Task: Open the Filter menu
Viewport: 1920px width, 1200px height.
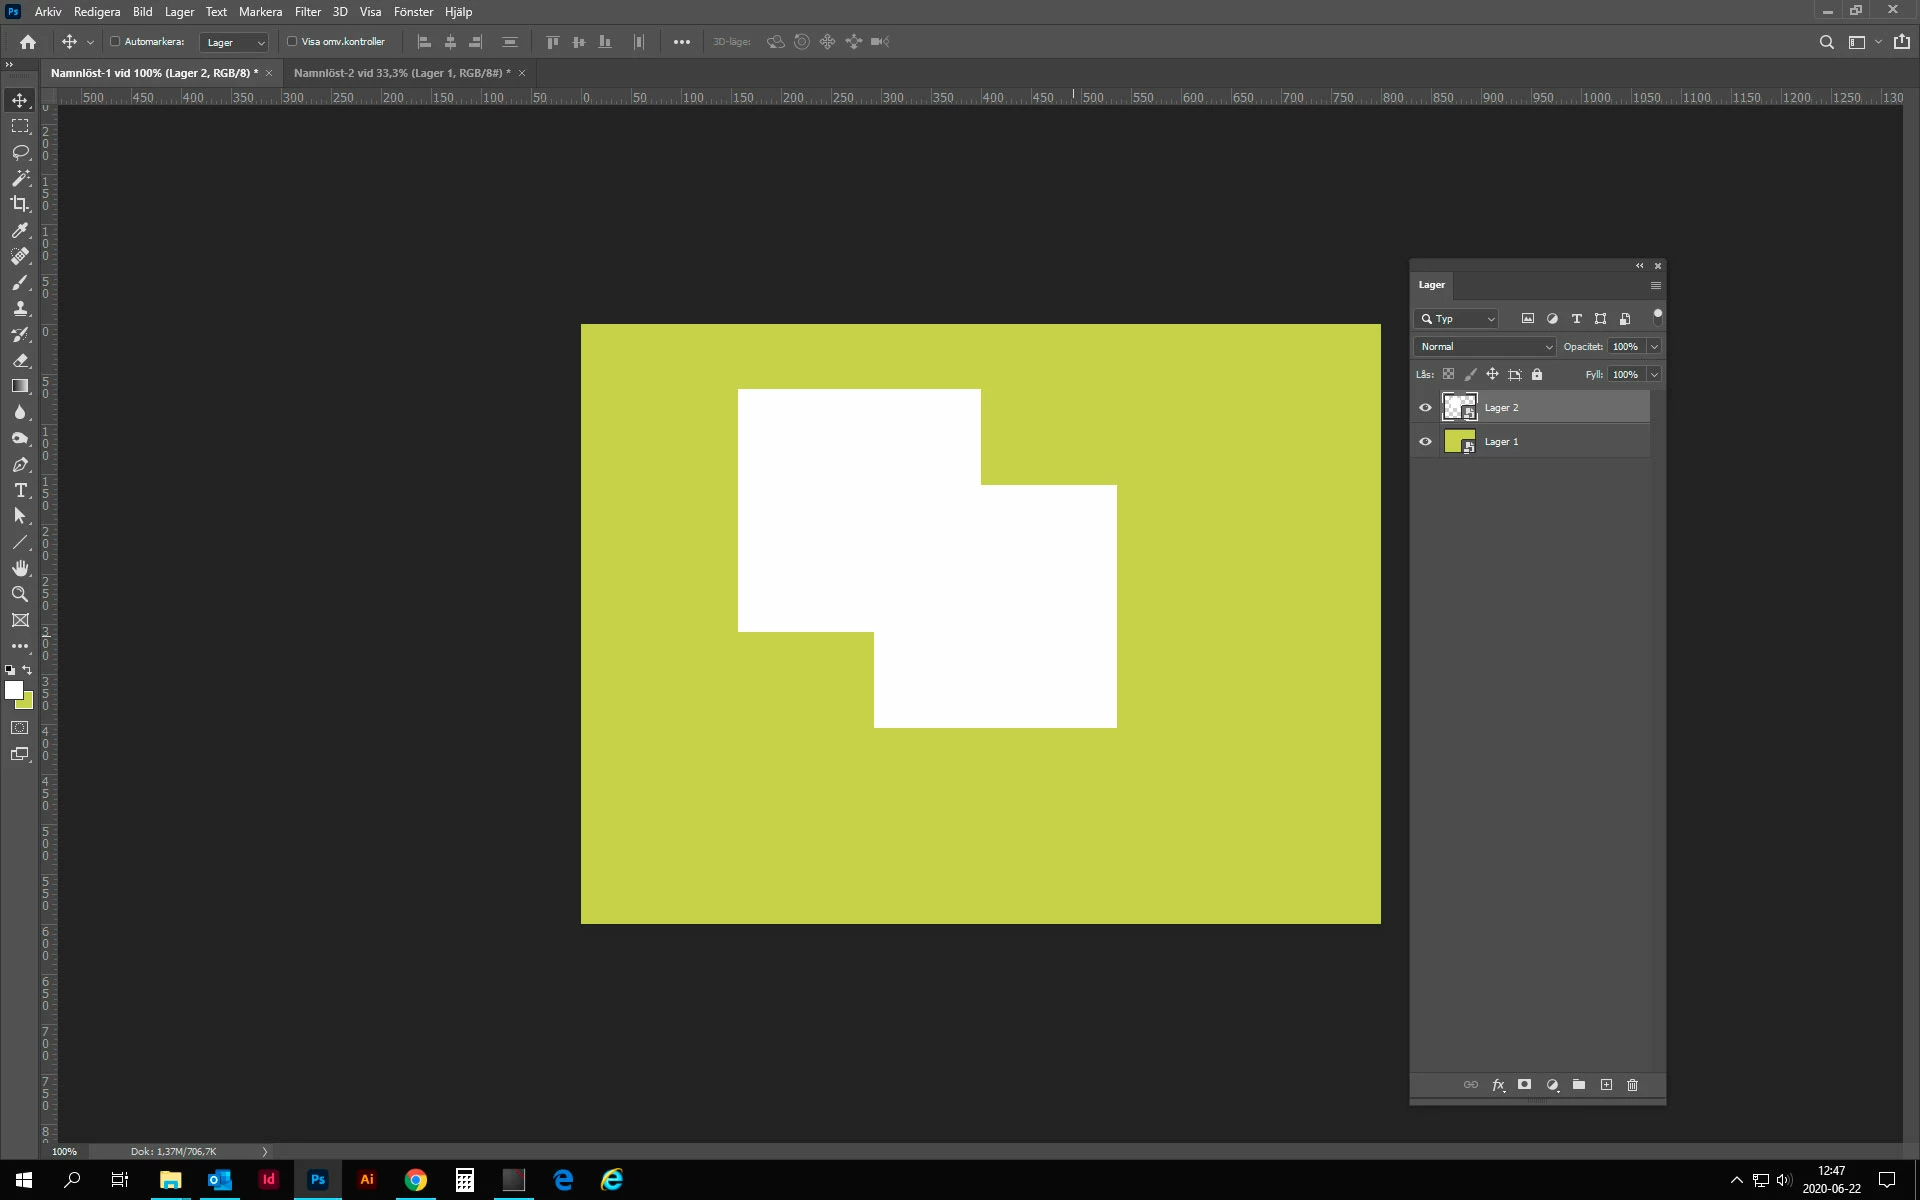Action: (x=307, y=12)
